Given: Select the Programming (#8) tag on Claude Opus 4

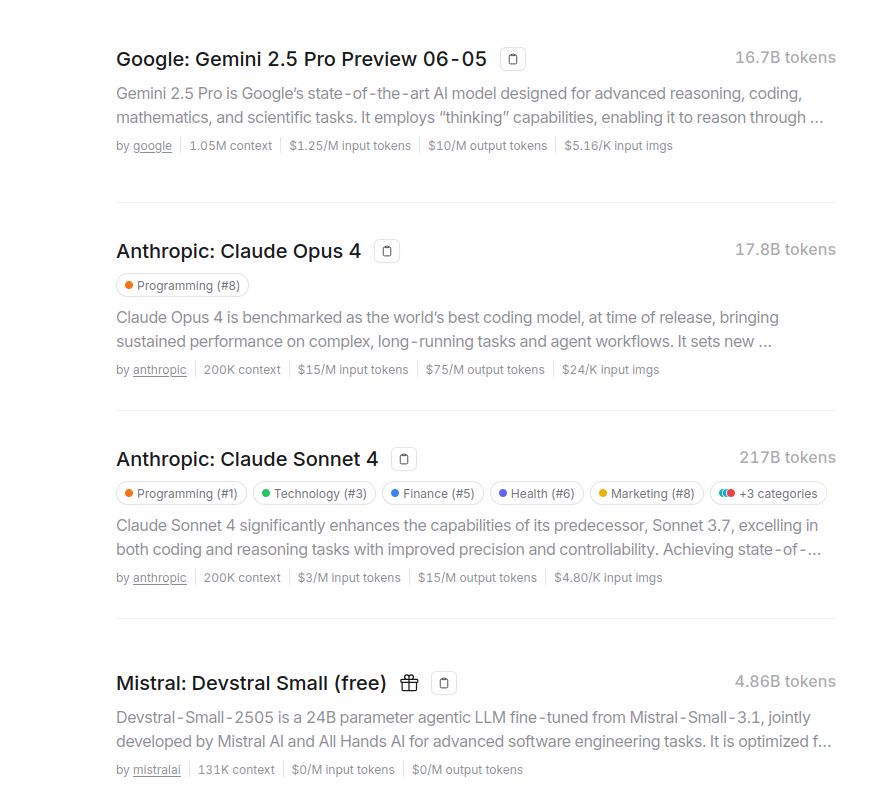Looking at the screenshot, I should point(183,286).
